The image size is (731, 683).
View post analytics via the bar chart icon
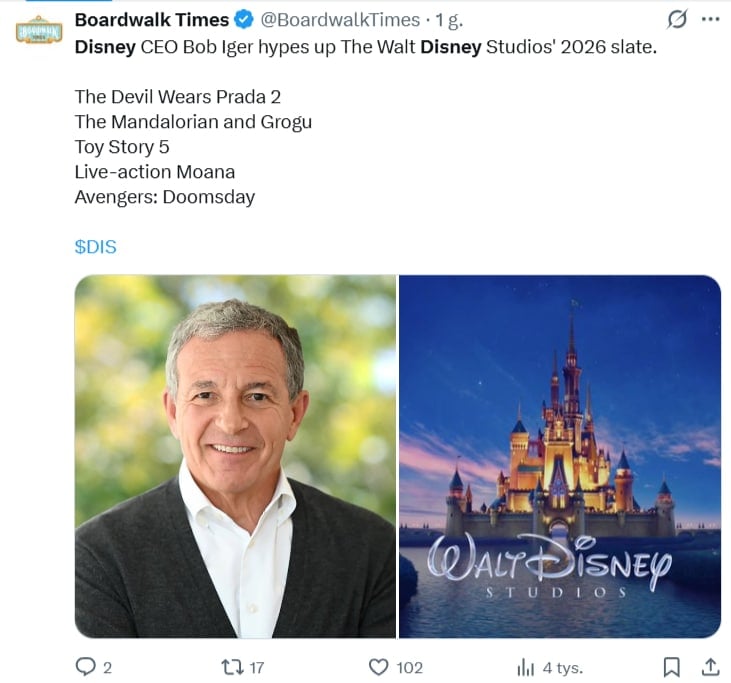tap(525, 668)
